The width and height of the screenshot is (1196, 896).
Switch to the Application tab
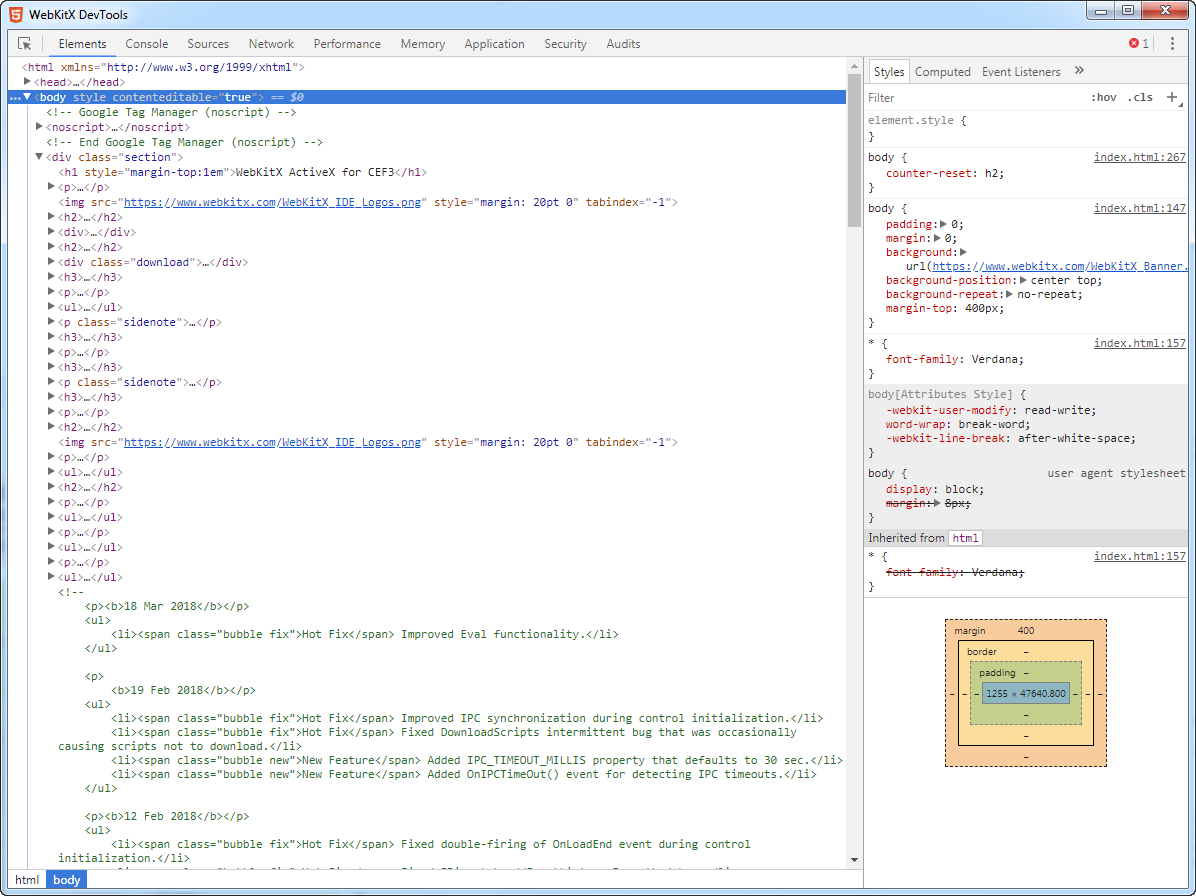click(x=494, y=43)
